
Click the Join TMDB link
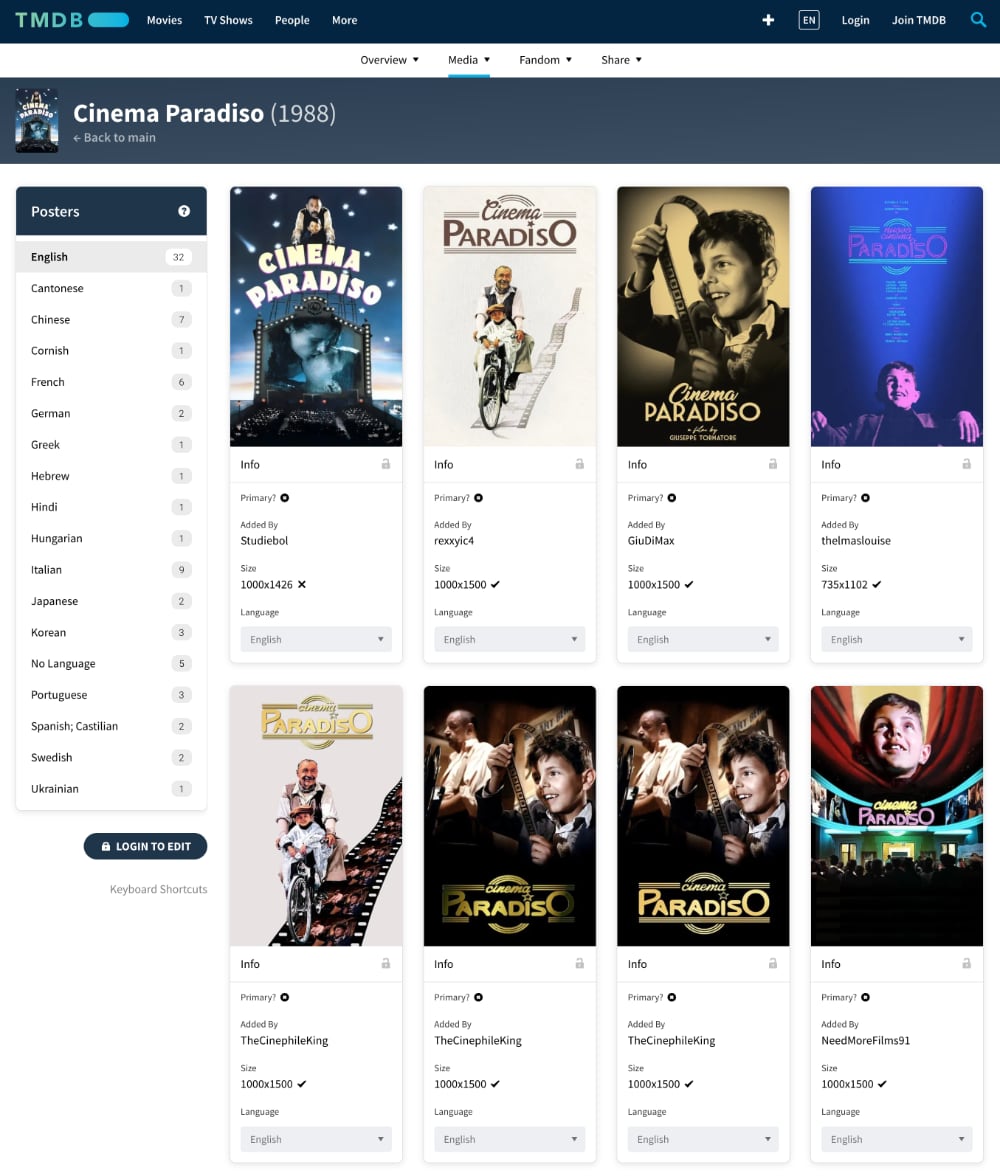918,20
